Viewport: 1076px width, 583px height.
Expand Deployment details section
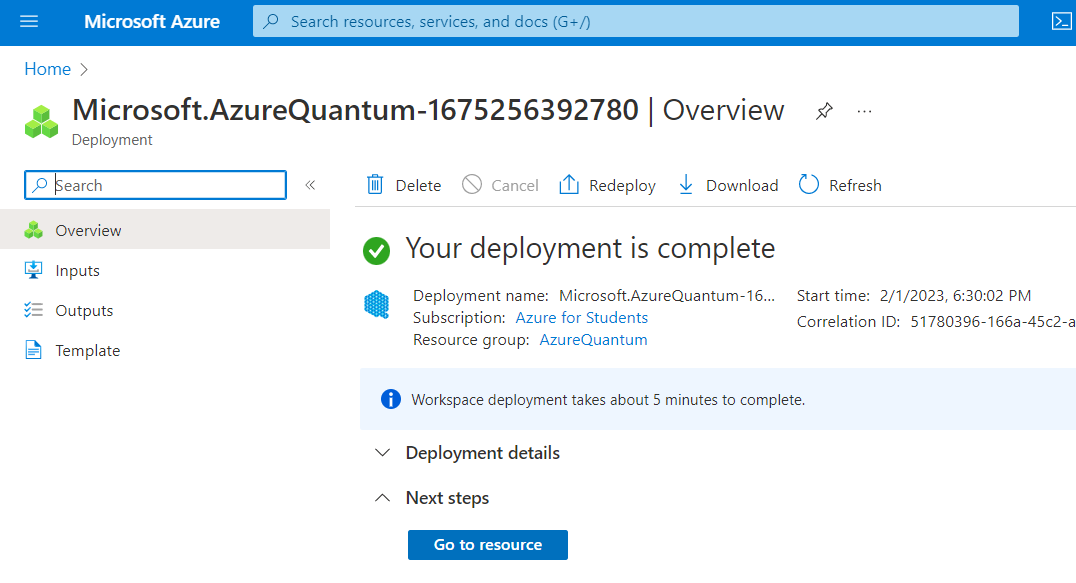point(482,453)
